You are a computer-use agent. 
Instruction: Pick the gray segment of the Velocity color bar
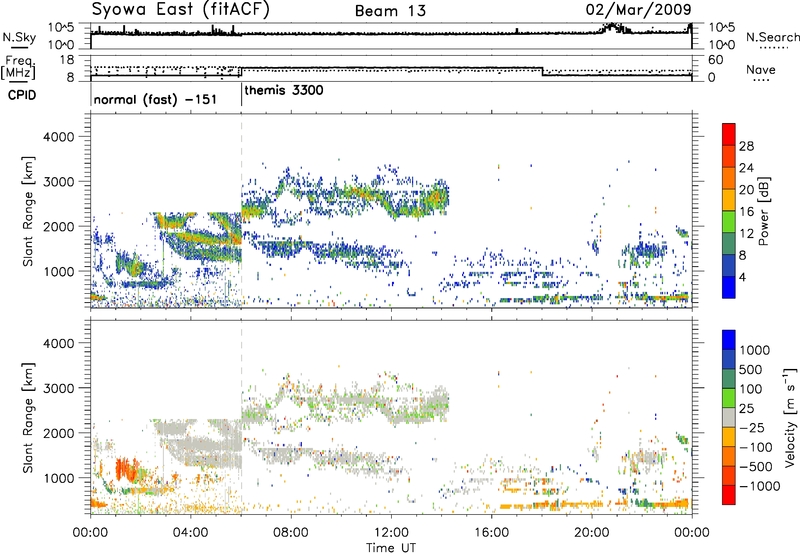point(729,417)
